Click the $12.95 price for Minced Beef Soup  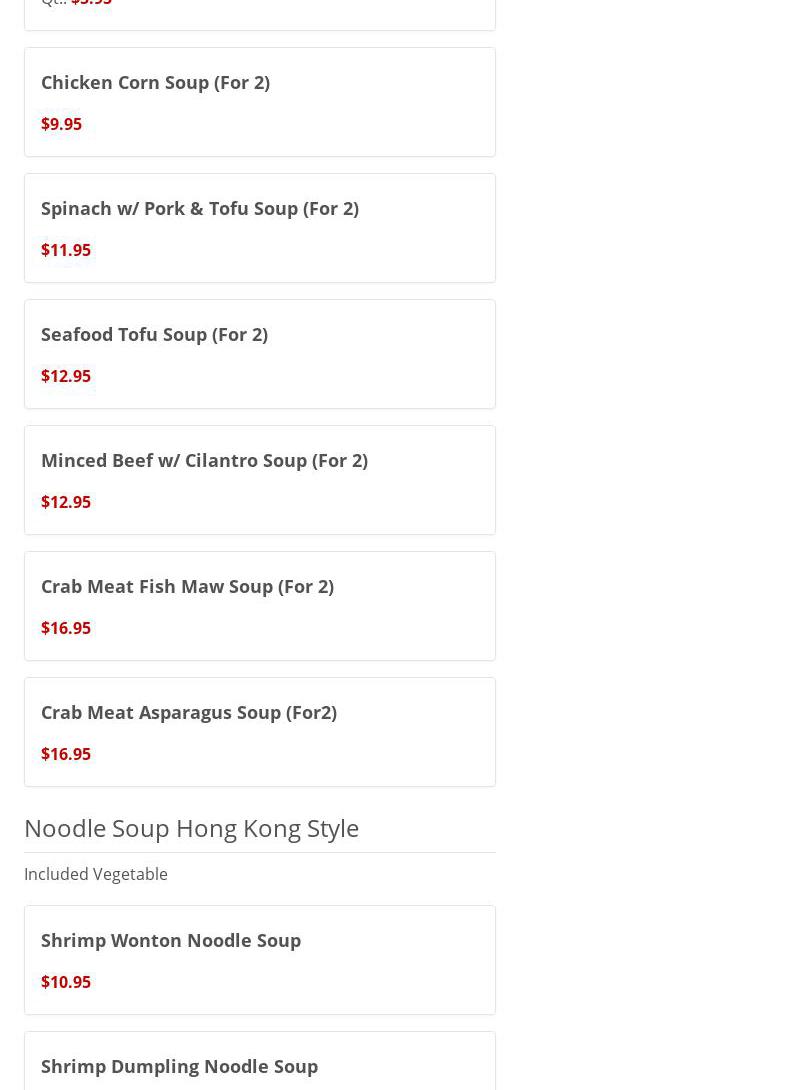[66, 502]
